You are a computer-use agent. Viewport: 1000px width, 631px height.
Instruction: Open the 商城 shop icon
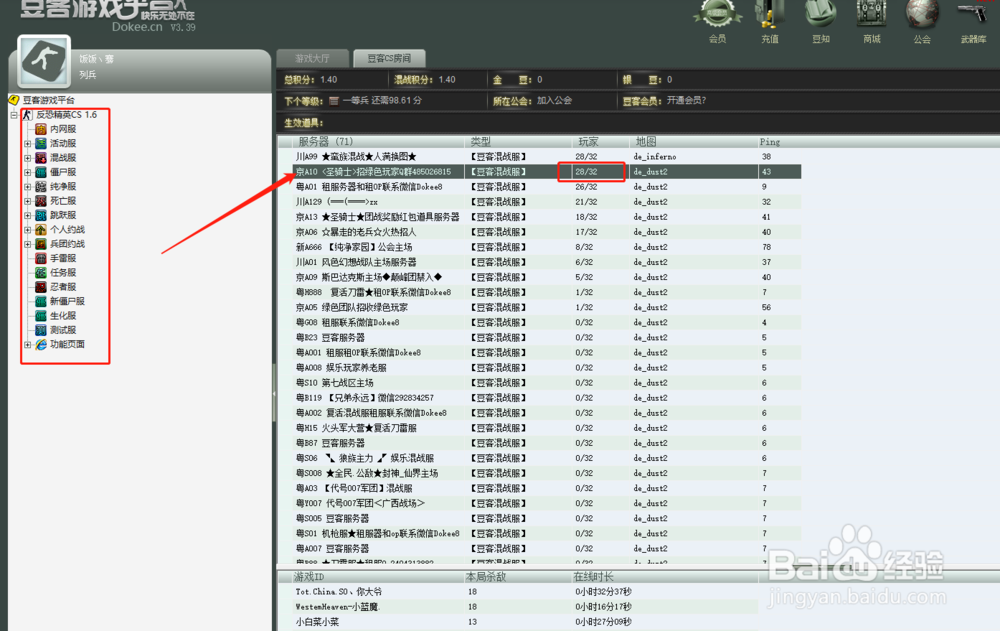[x=871, y=14]
